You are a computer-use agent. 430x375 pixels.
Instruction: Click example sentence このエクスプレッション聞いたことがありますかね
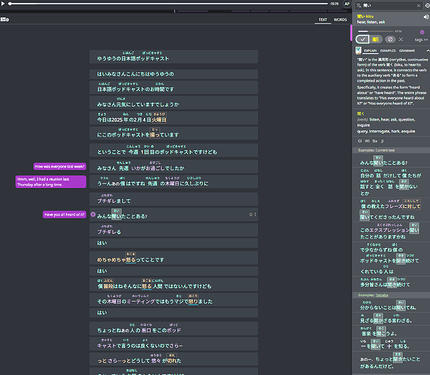pos(391,232)
